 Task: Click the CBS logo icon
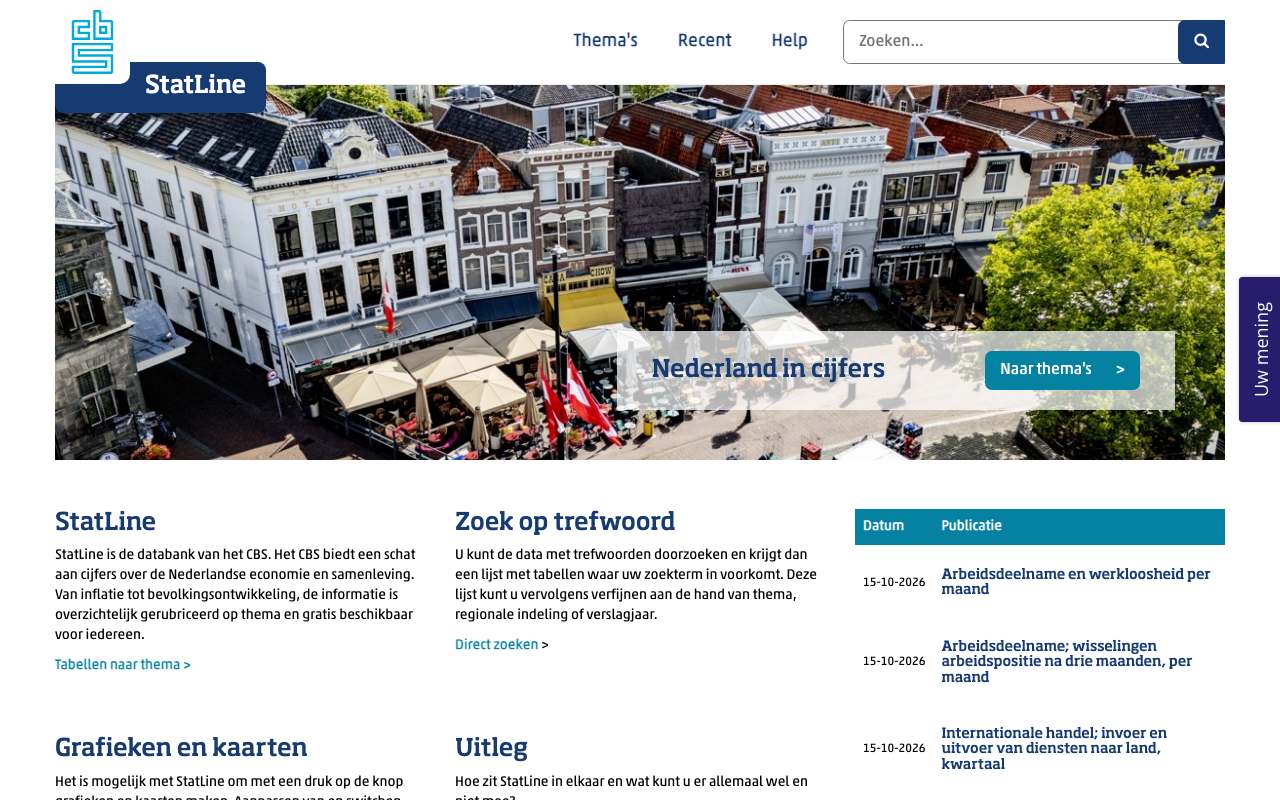pos(92,42)
